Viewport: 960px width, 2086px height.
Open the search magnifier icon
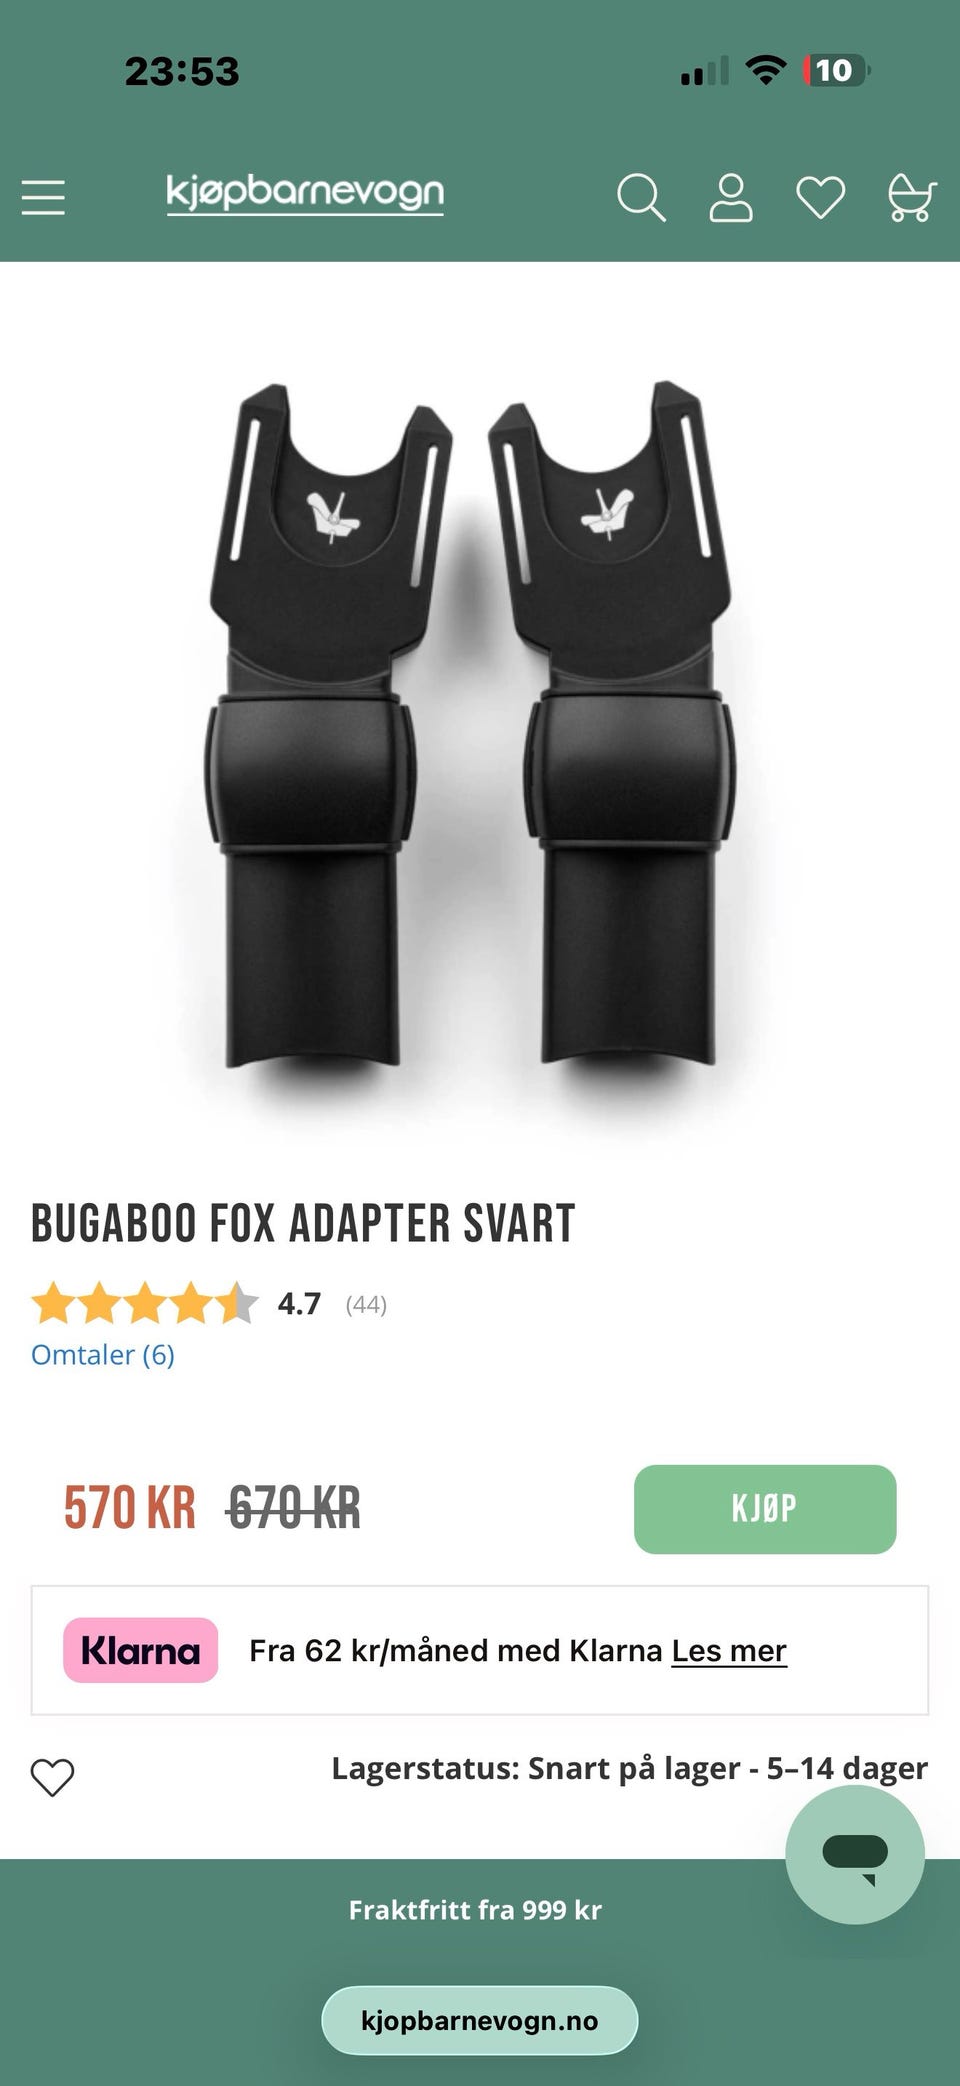coord(641,197)
